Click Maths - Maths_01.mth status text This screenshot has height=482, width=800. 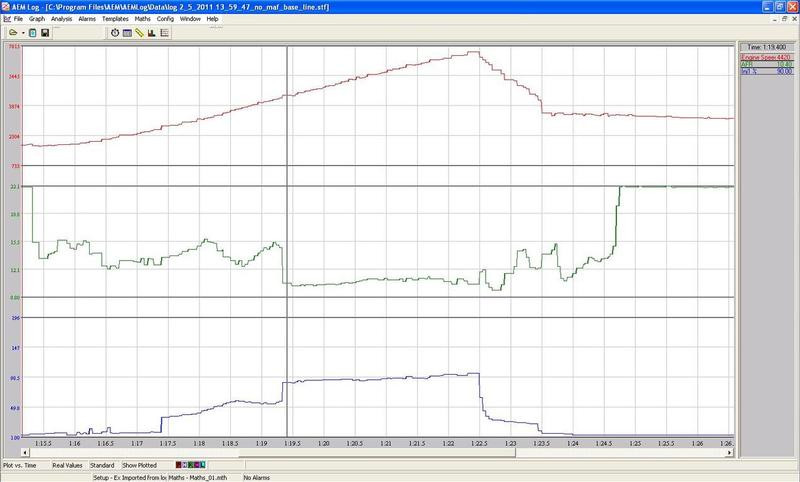click(x=197, y=478)
